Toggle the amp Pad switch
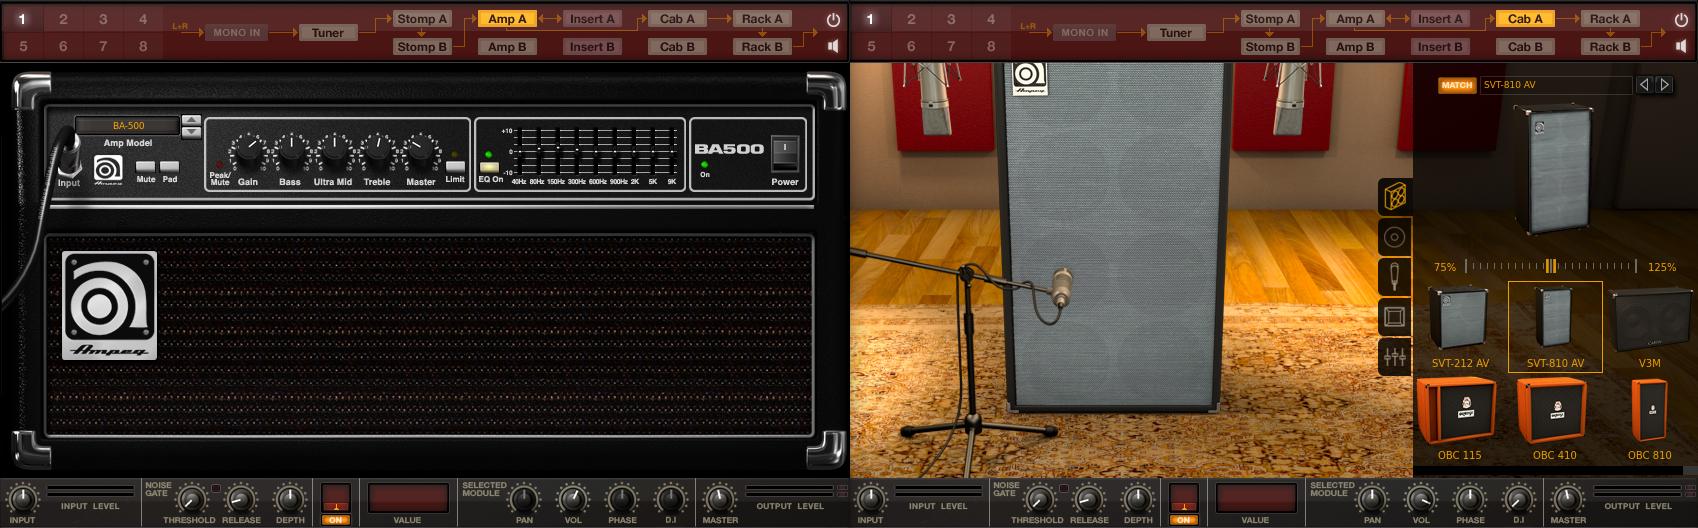Image resolution: width=1698 pixels, height=528 pixels. [170, 166]
